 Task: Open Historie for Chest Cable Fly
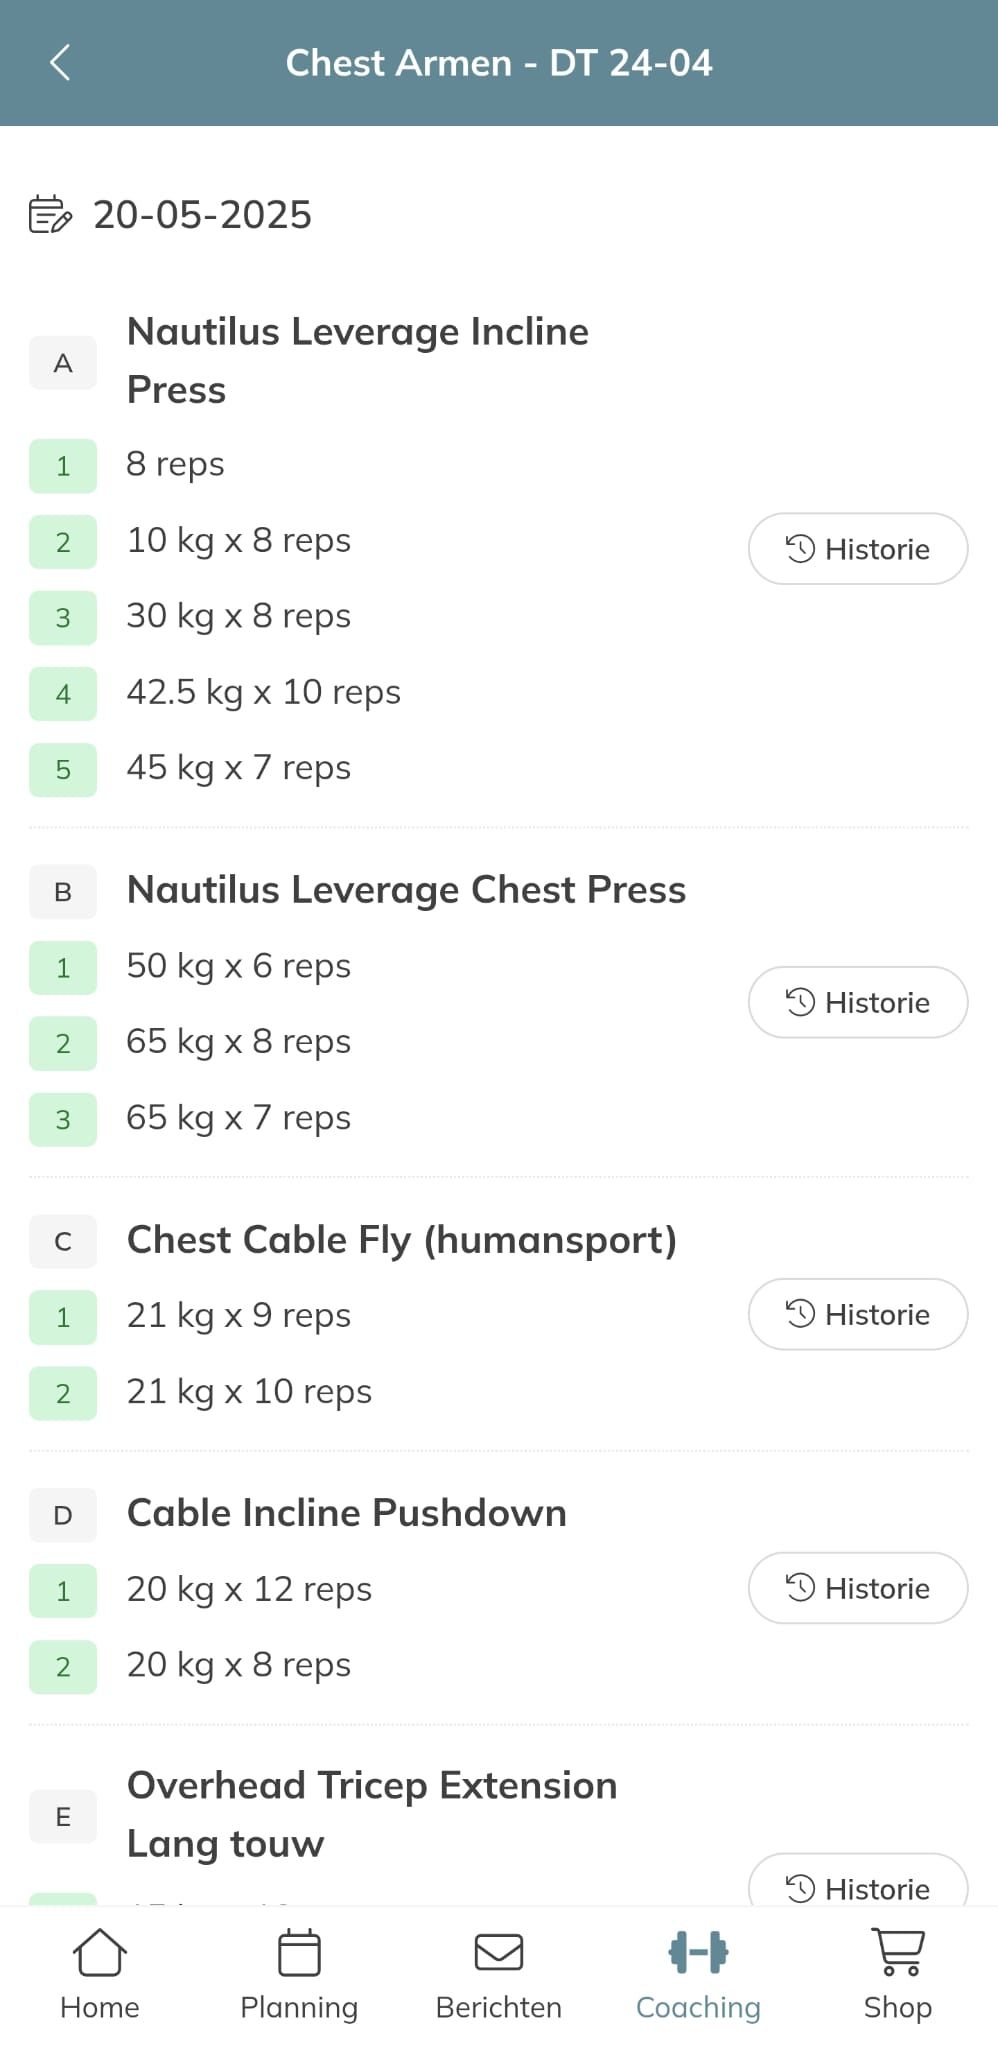(x=858, y=1314)
